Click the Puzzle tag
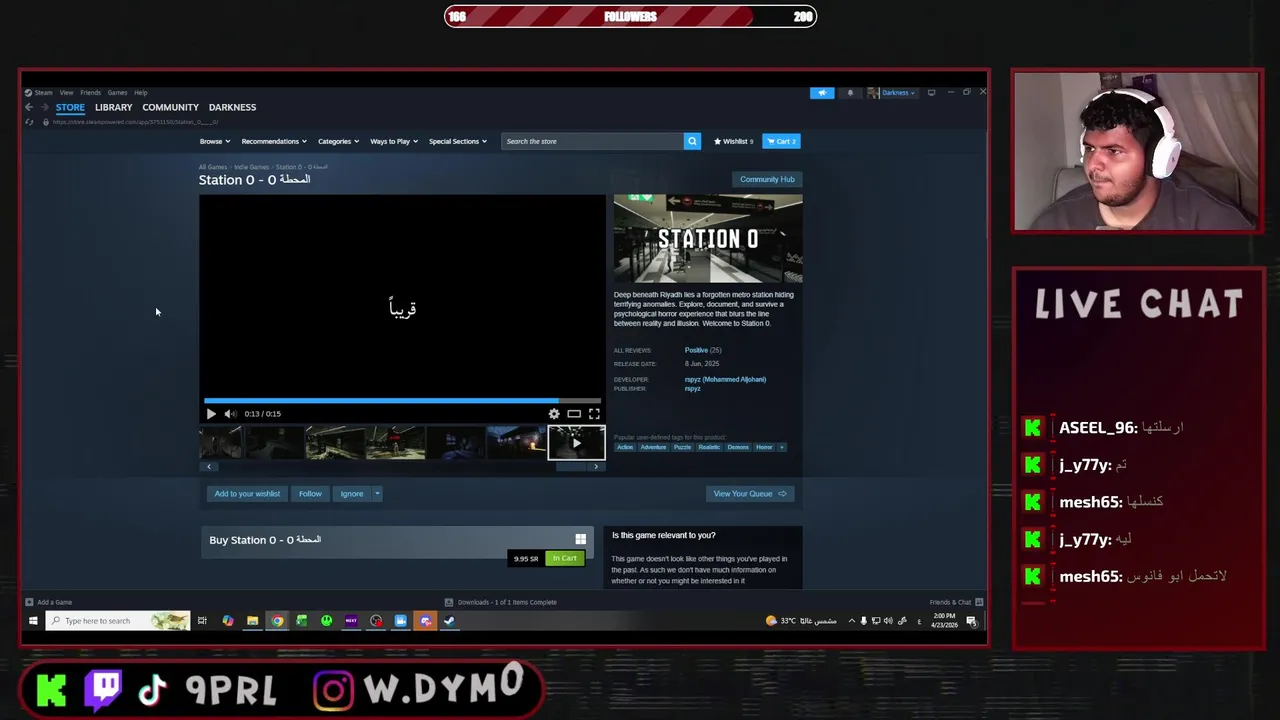This screenshot has width=1280, height=720. 682,447
